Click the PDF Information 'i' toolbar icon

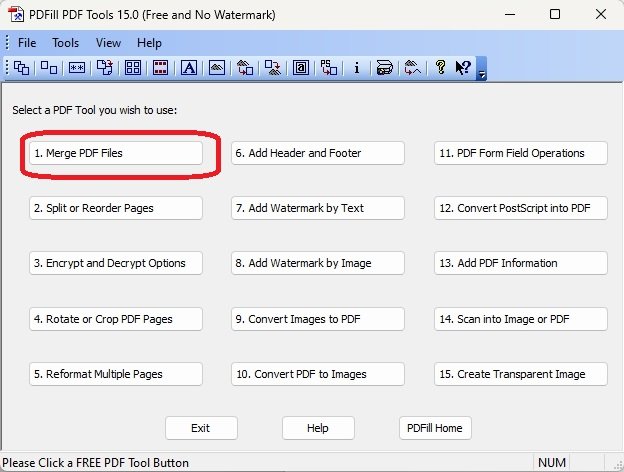click(x=357, y=68)
